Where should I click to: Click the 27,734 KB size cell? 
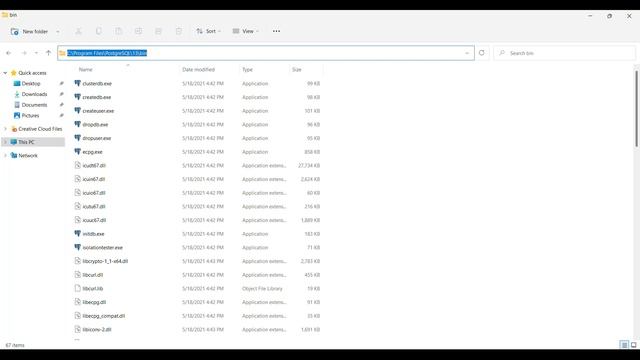tap(309, 166)
